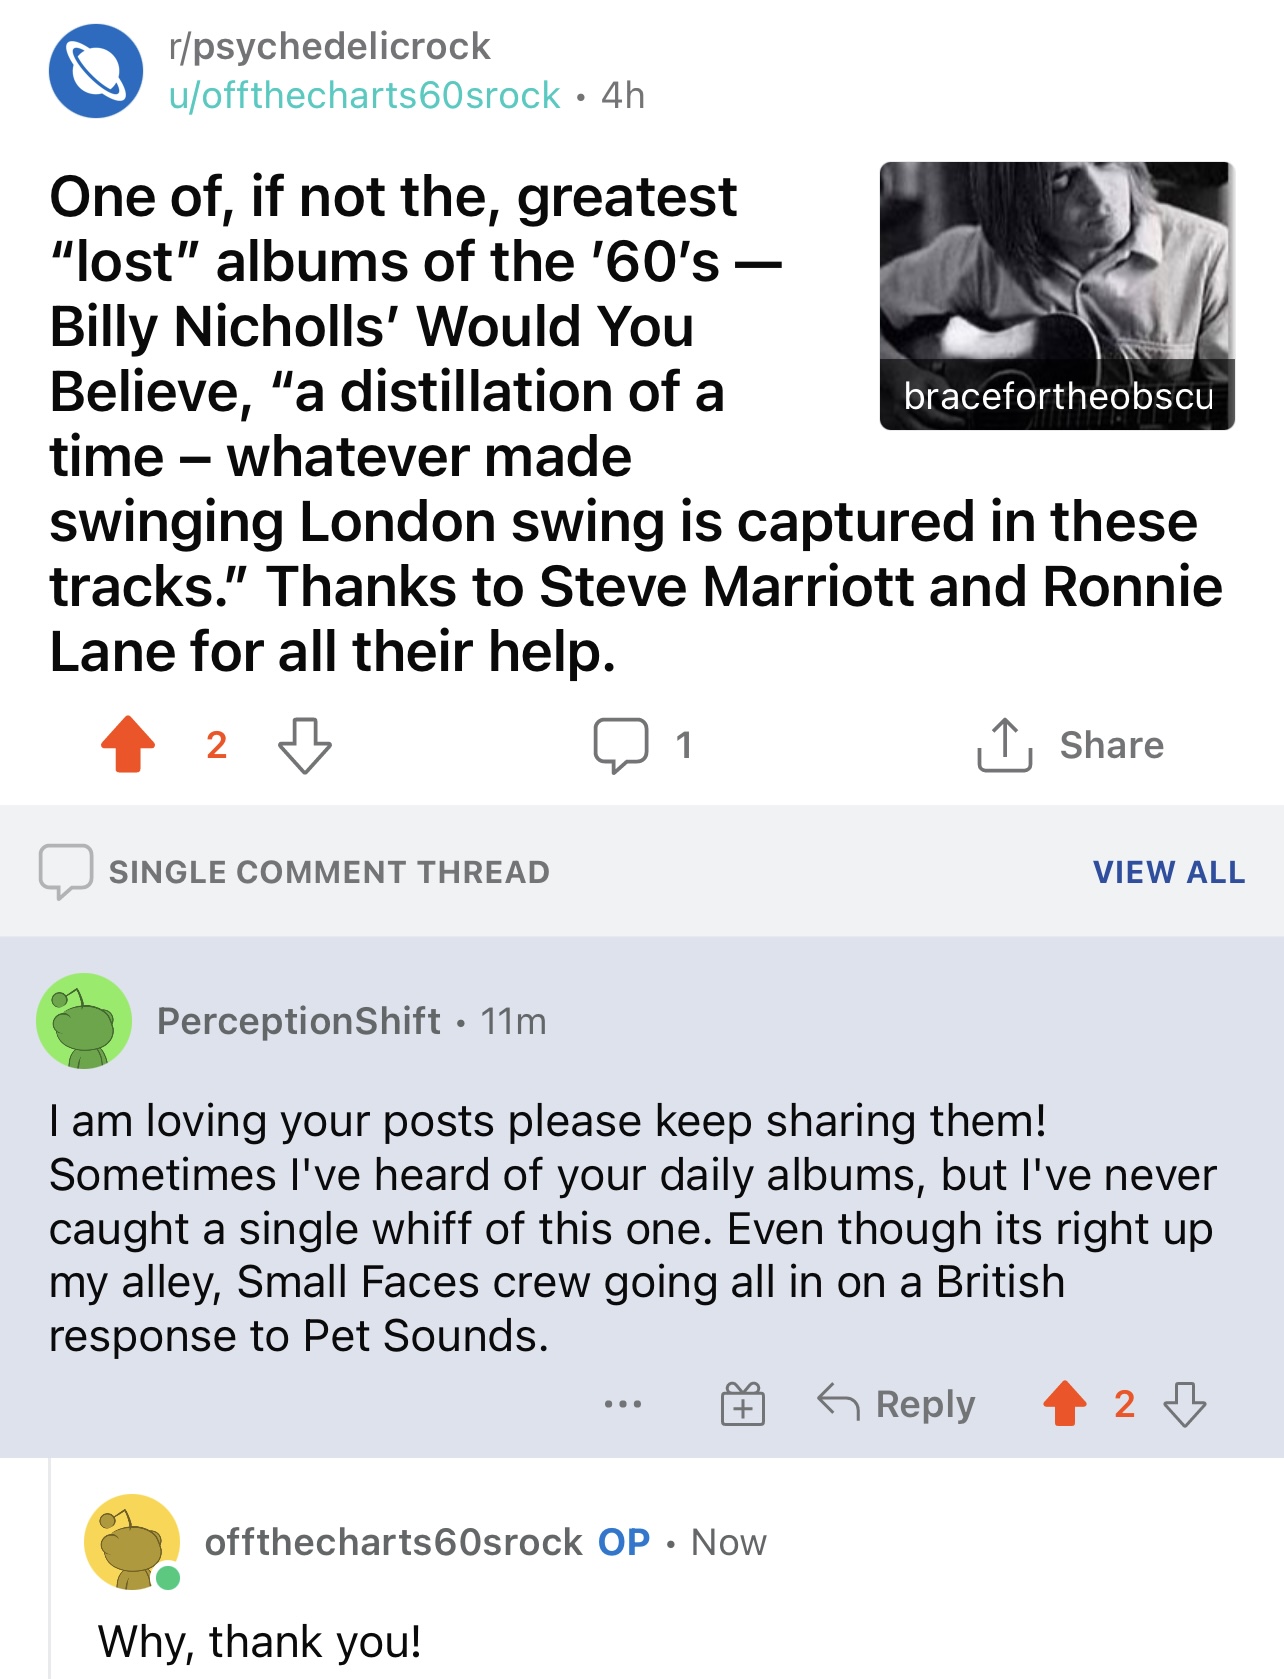1284x1679 pixels.
Task: Open PerceptionShift username profile
Action: [x=298, y=1021]
